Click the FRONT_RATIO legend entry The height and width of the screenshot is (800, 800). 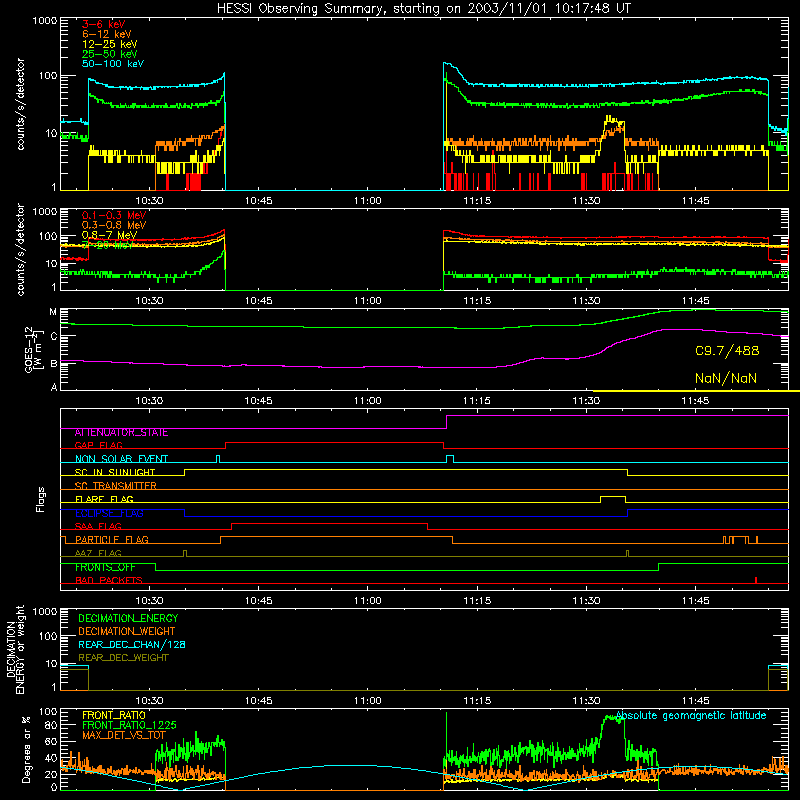tap(114, 715)
